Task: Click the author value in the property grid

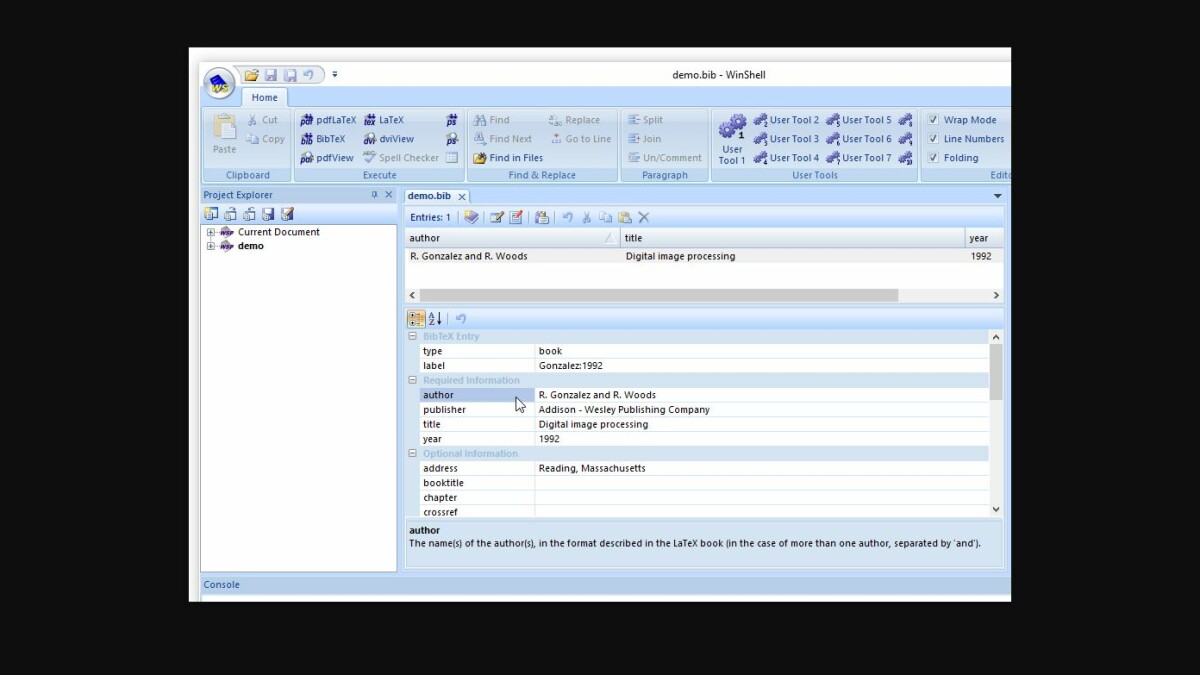Action: (761, 395)
